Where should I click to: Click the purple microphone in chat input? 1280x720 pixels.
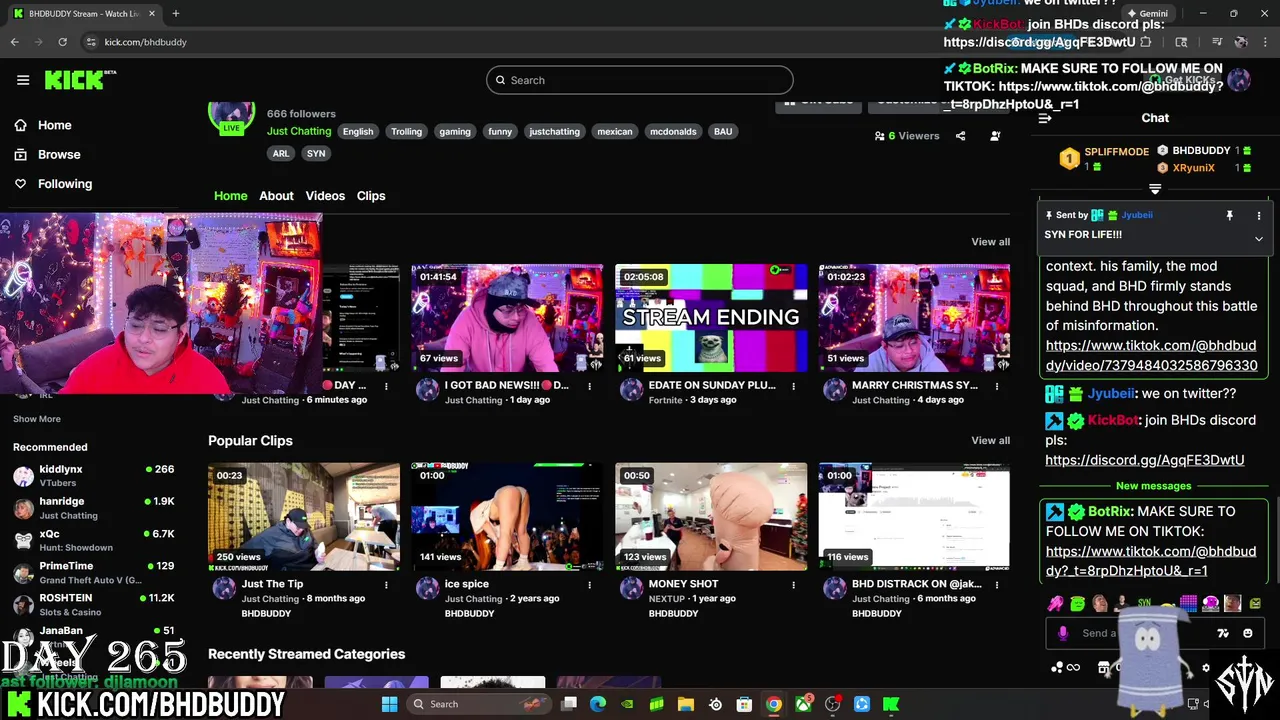click(x=1063, y=633)
